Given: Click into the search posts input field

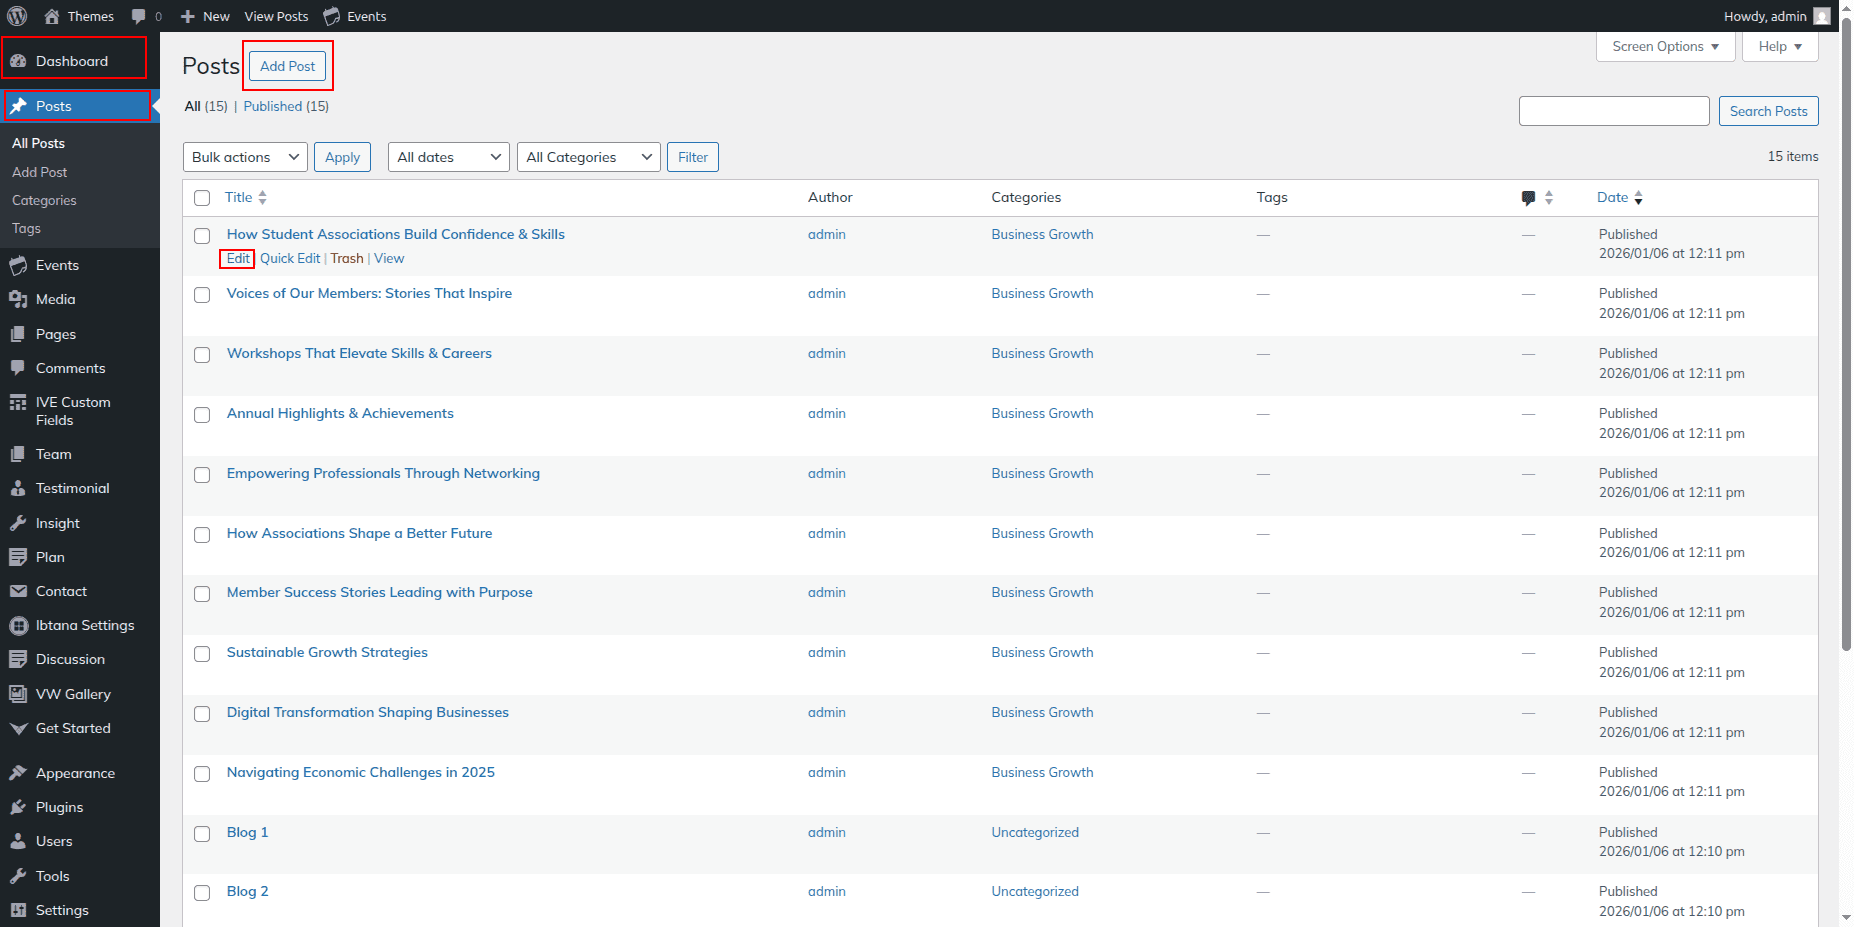Looking at the screenshot, I should 1613,111.
